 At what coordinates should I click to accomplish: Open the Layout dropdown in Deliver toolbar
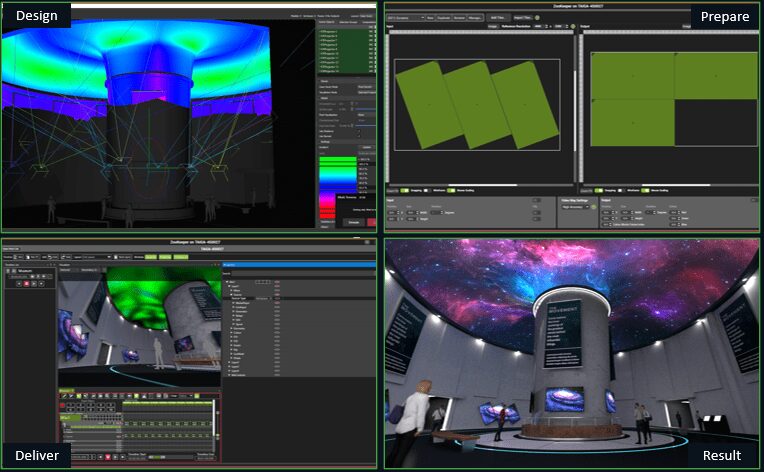tap(97, 257)
